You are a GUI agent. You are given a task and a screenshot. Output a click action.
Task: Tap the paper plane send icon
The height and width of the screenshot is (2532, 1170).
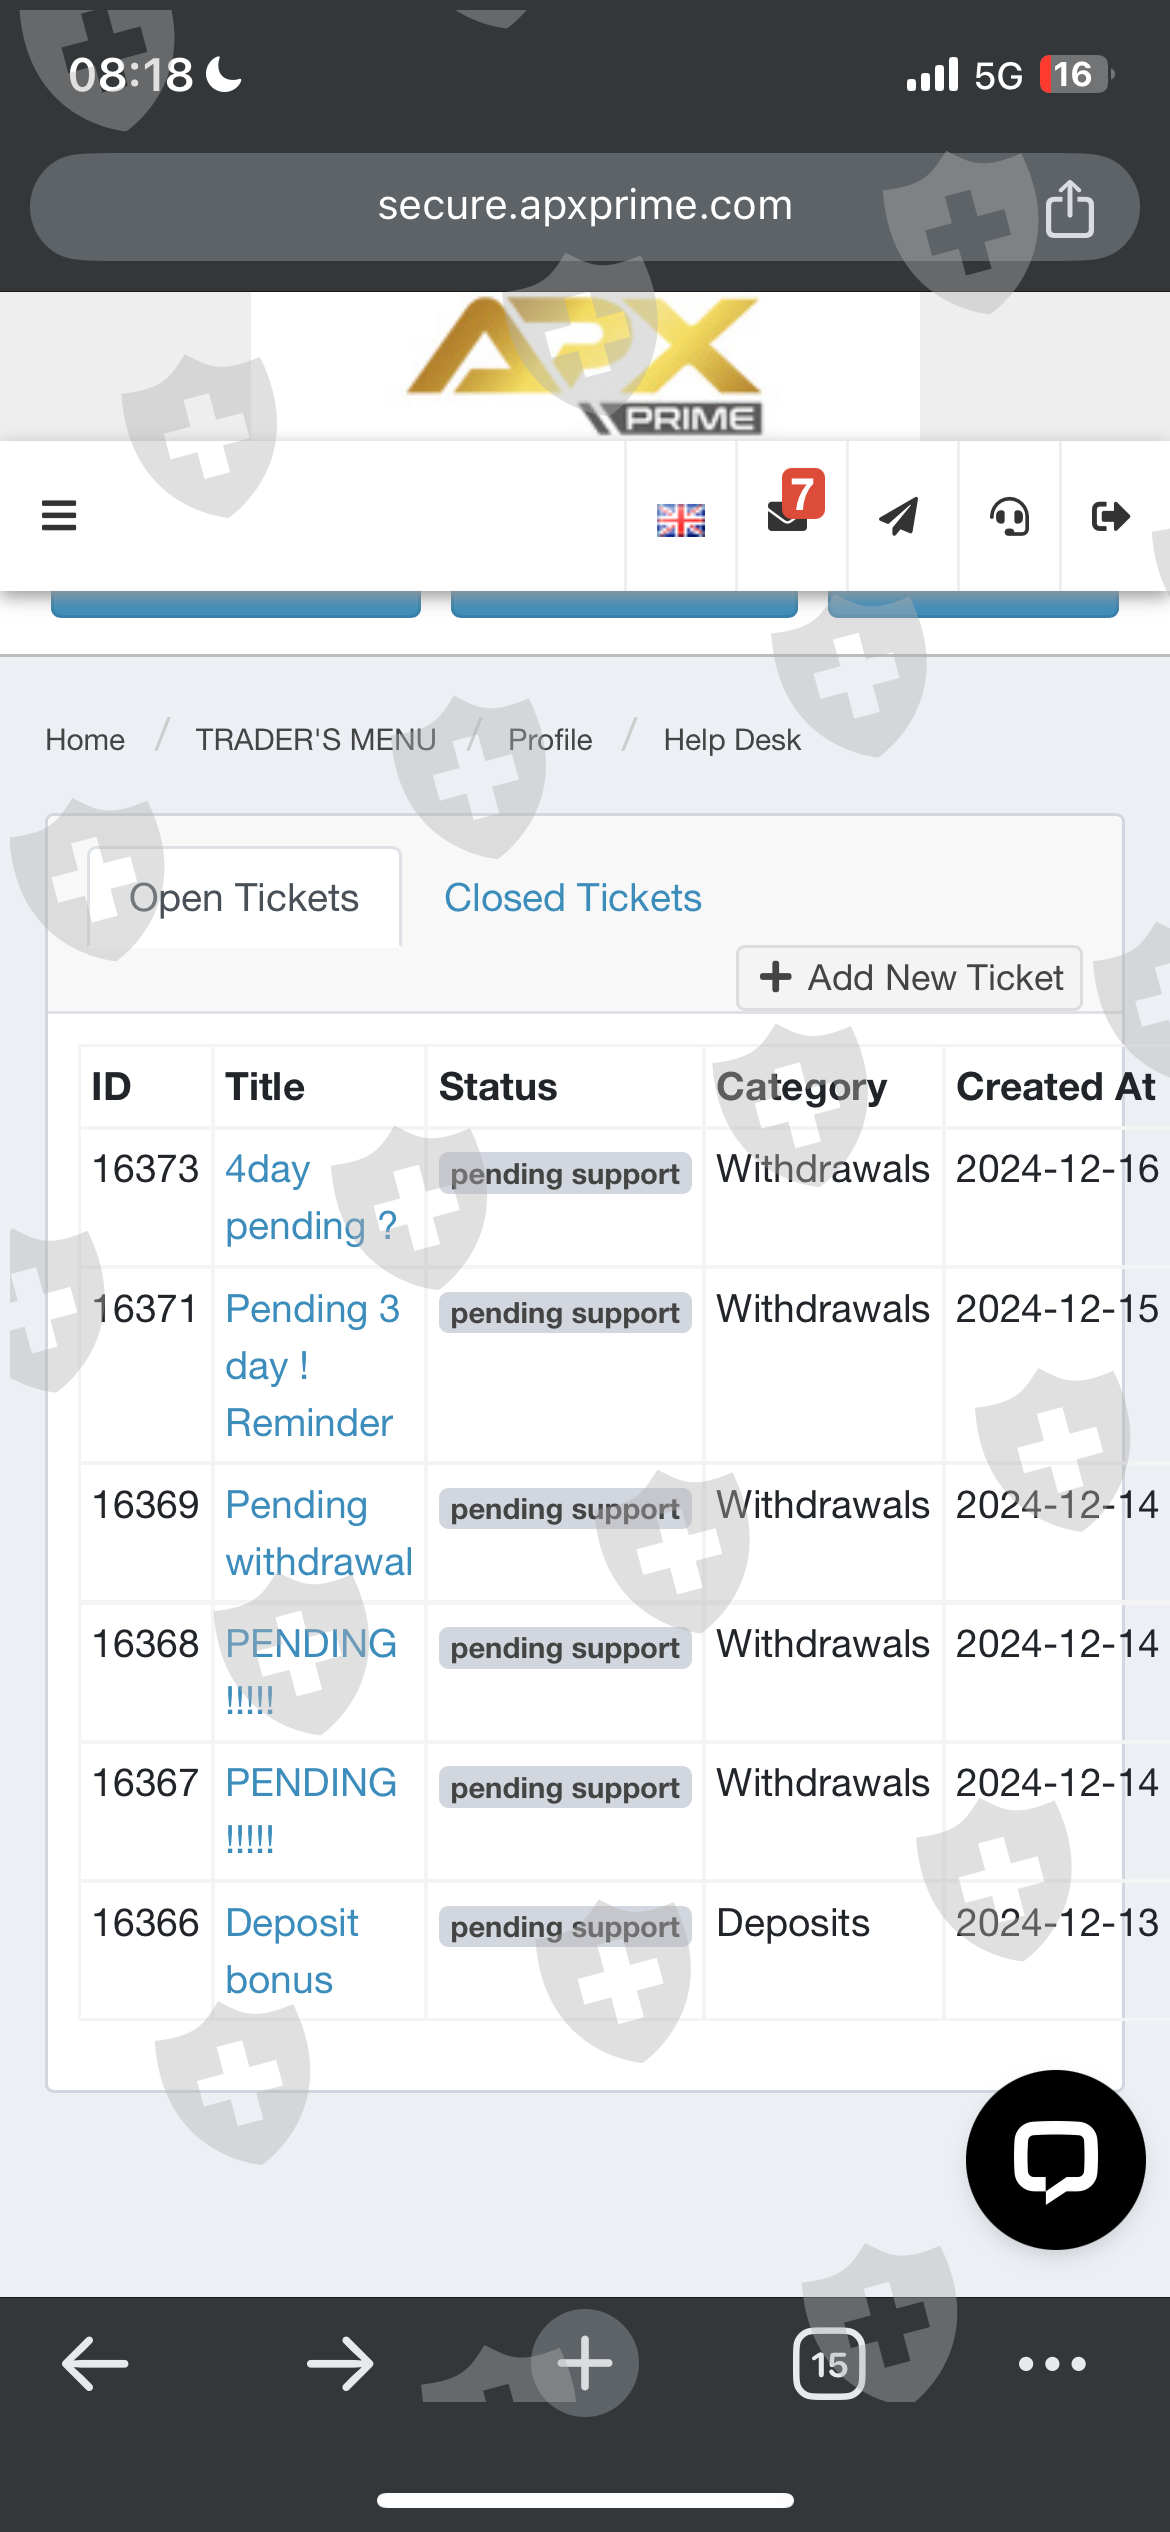coord(899,516)
